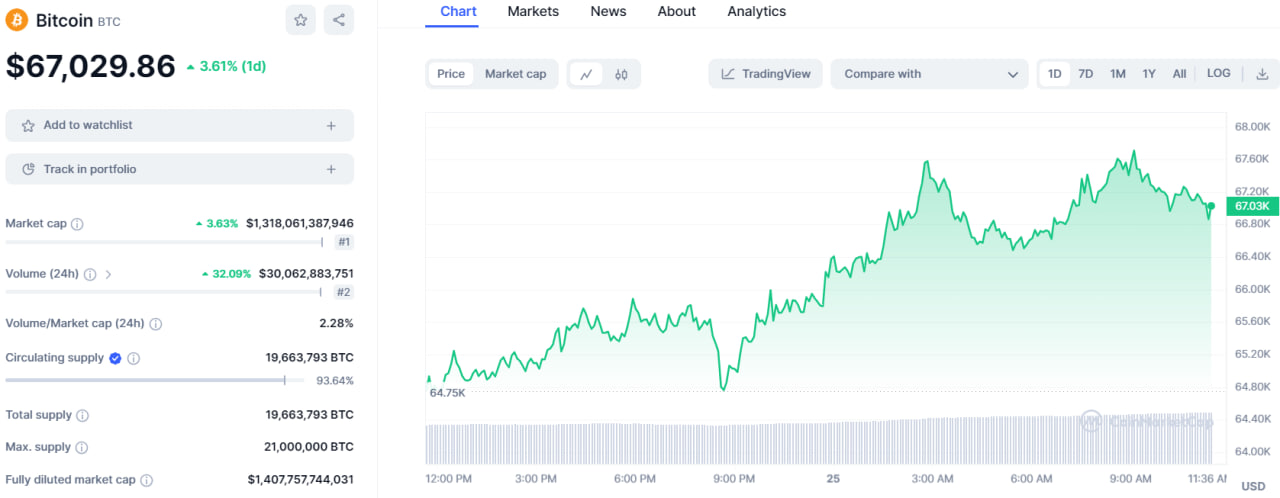The height and width of the screenshot is (498, 1280).
Task: Click plus icon on Track in portfolio
Action: 331,170
